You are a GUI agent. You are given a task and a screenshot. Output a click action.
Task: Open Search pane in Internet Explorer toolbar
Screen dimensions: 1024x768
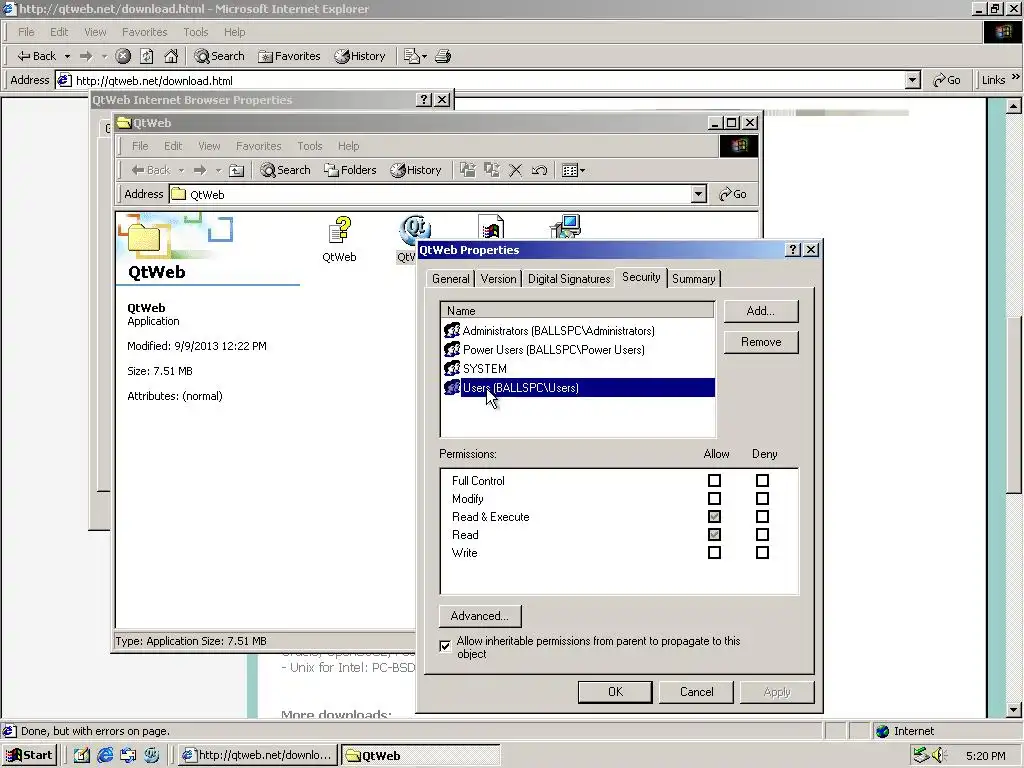point(219,56)
